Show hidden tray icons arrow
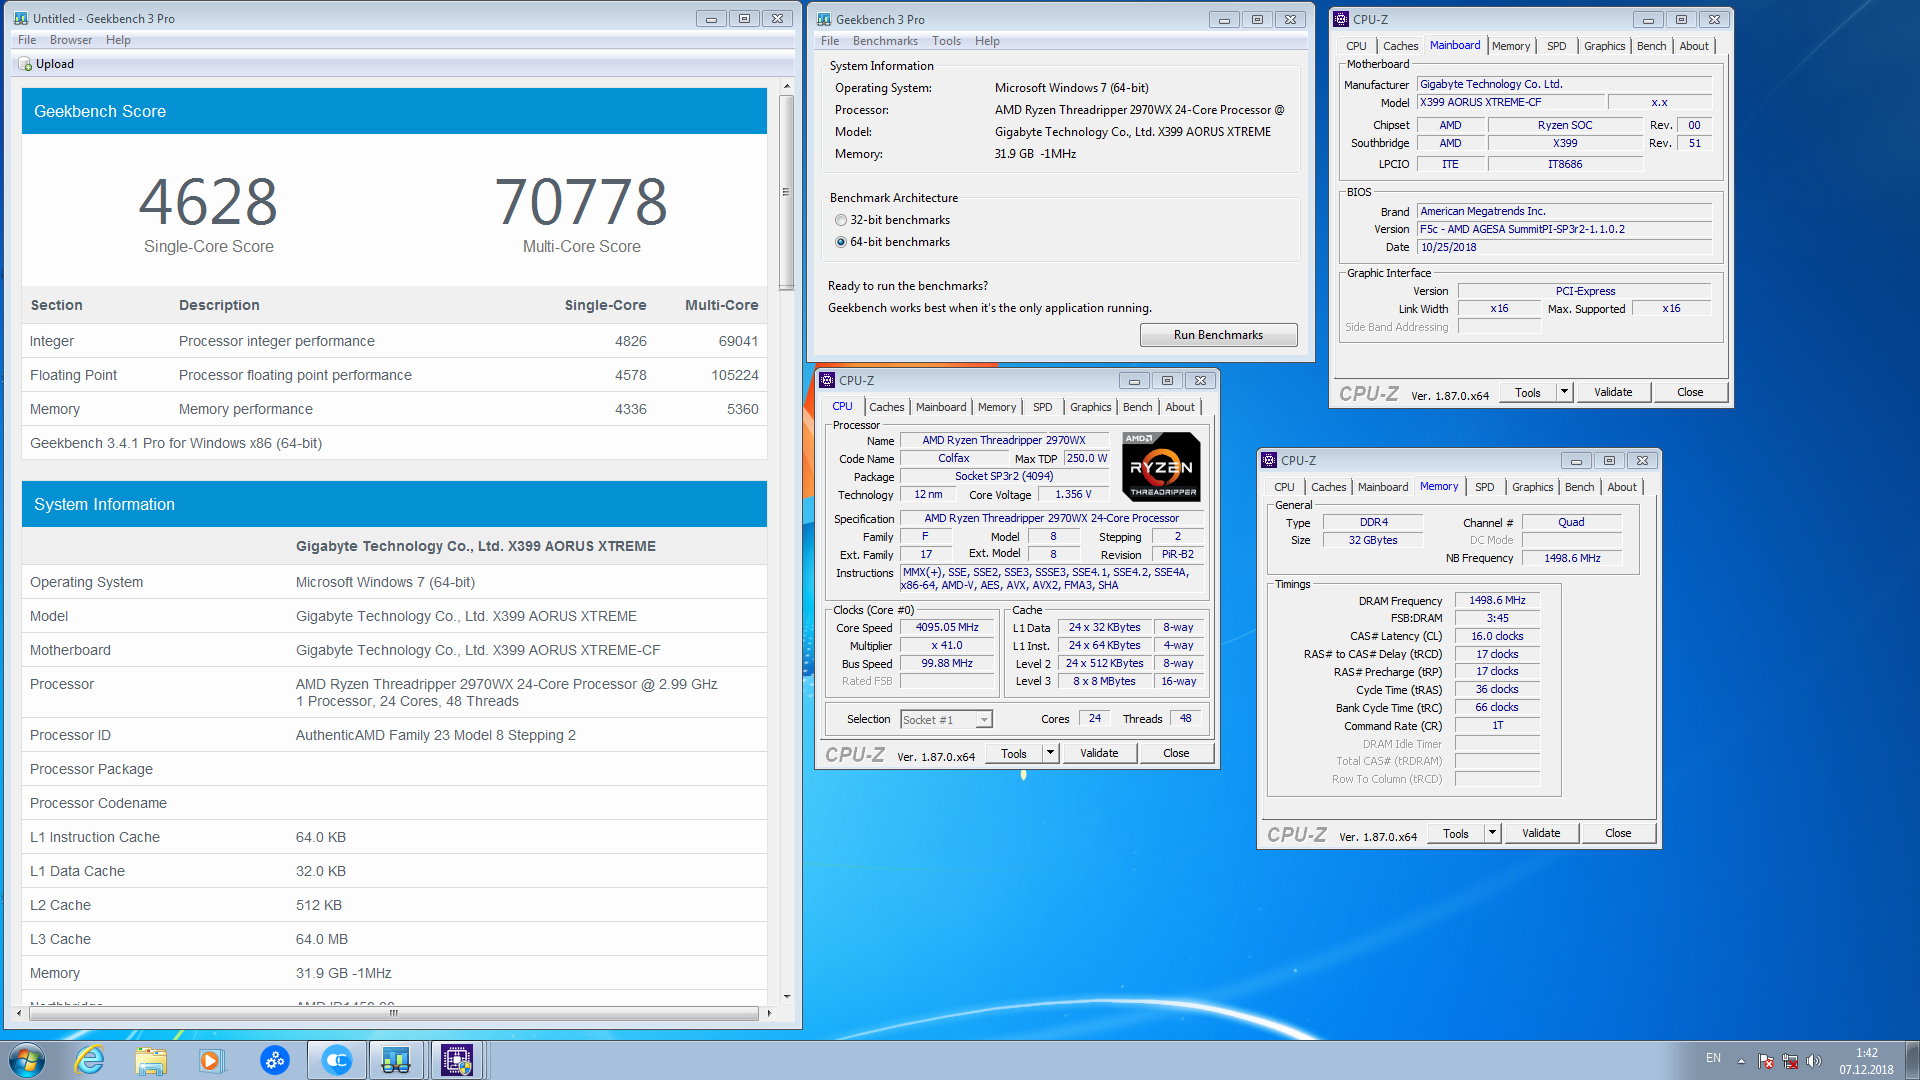The height and width of the screenshot is (1080, 1920). tap(1741, 1061)
